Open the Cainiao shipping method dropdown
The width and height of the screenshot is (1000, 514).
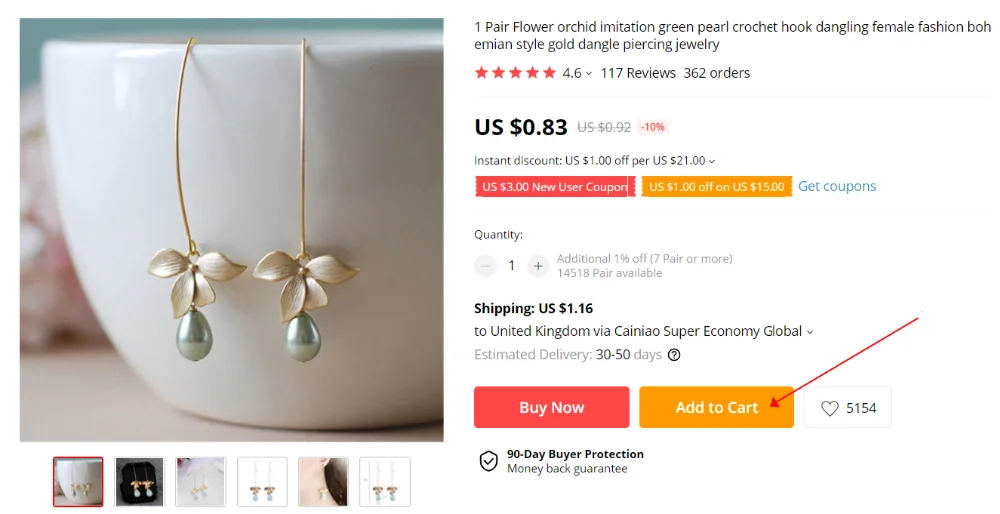(810, 332)
